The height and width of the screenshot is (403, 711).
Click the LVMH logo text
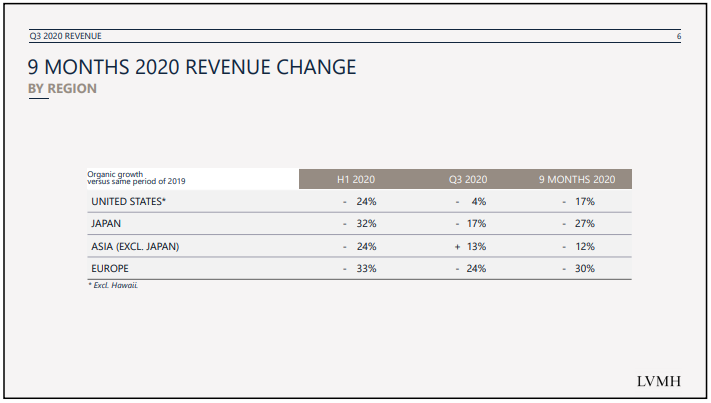tap(659, 382)
